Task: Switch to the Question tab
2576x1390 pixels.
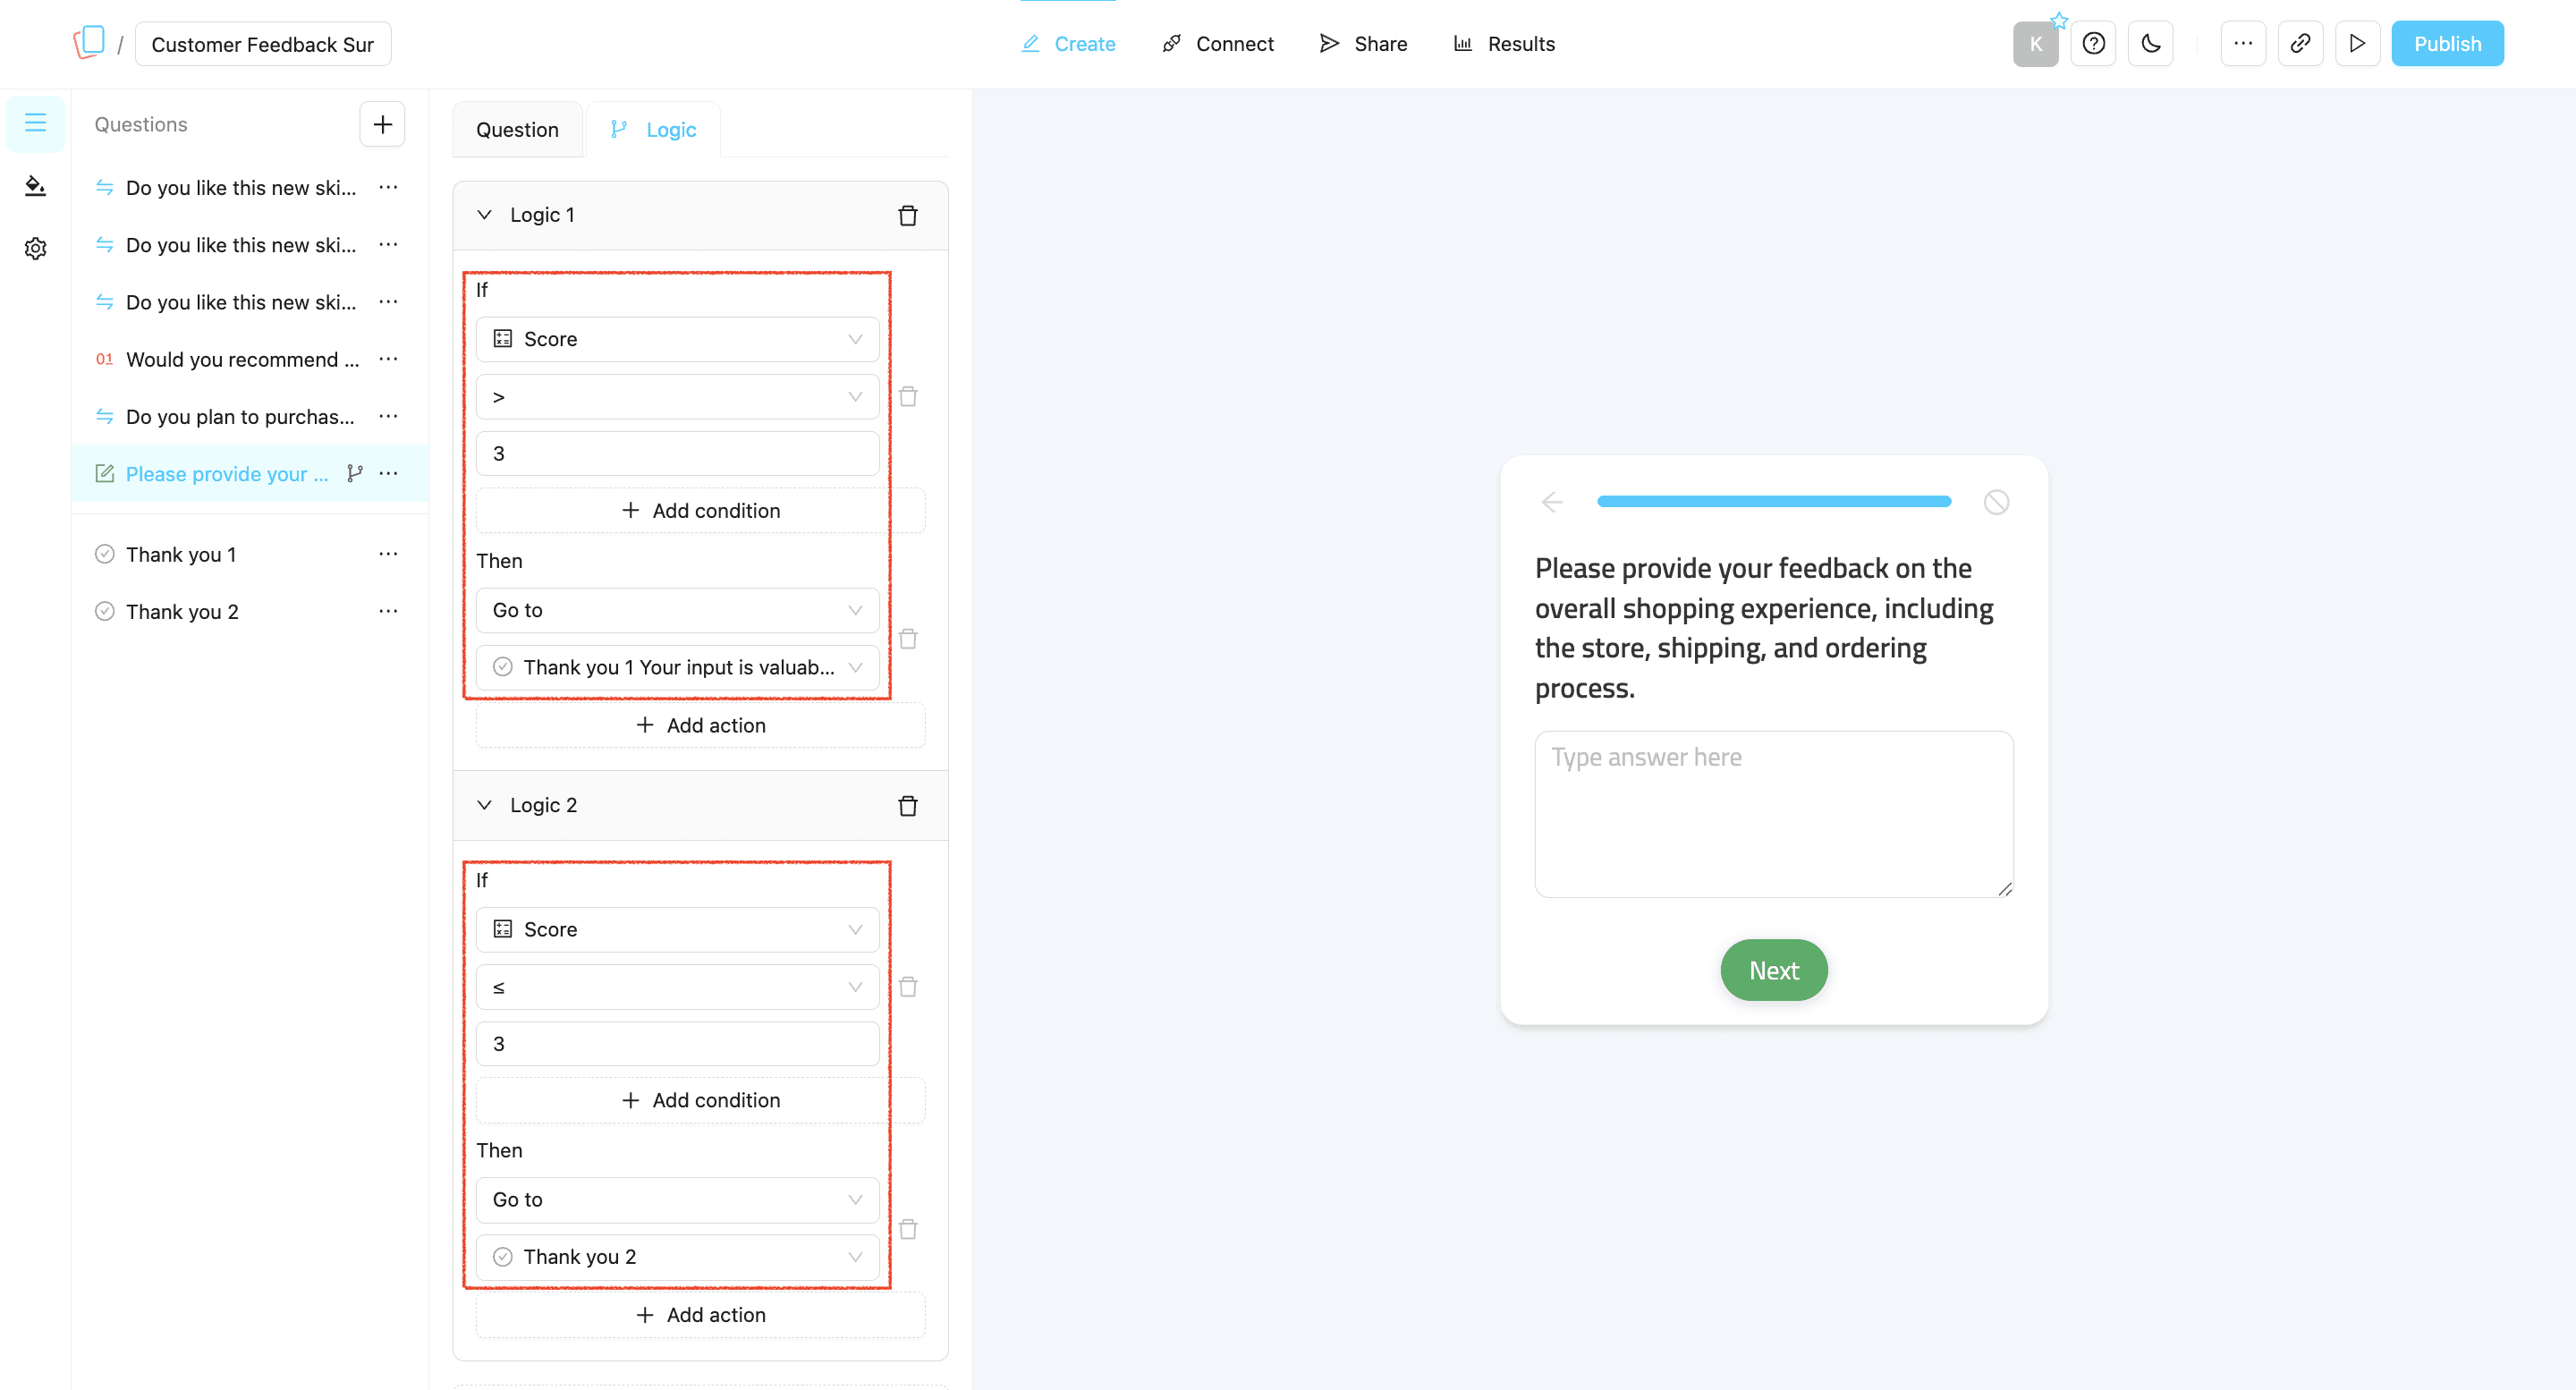Action: pos(517,130)
